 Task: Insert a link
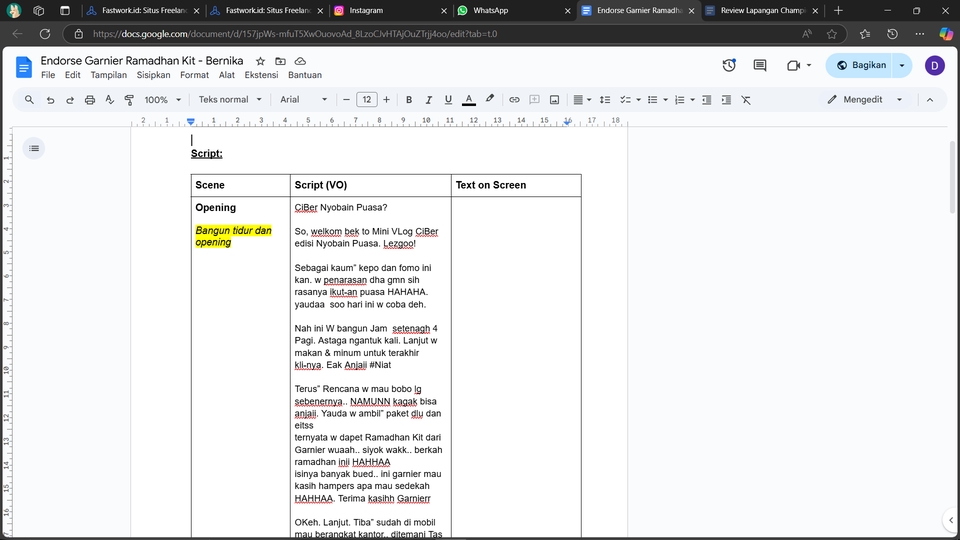click(514, 100)
